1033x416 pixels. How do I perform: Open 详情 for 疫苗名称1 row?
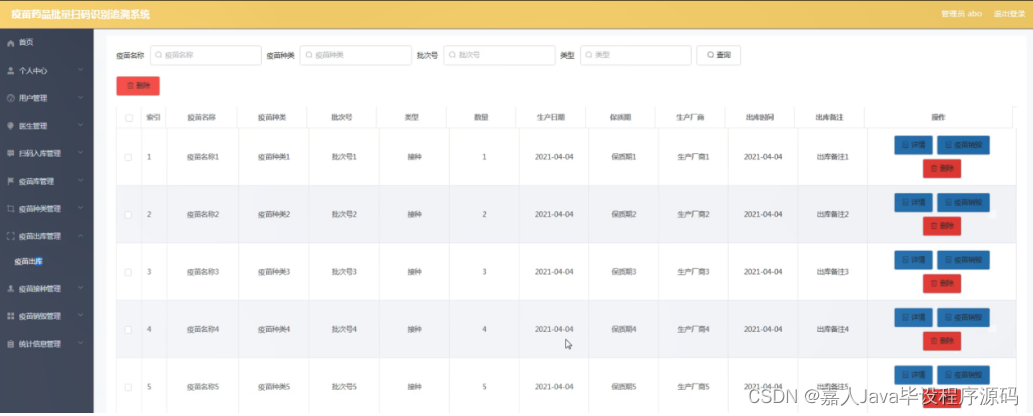click(x=913, y=145)
